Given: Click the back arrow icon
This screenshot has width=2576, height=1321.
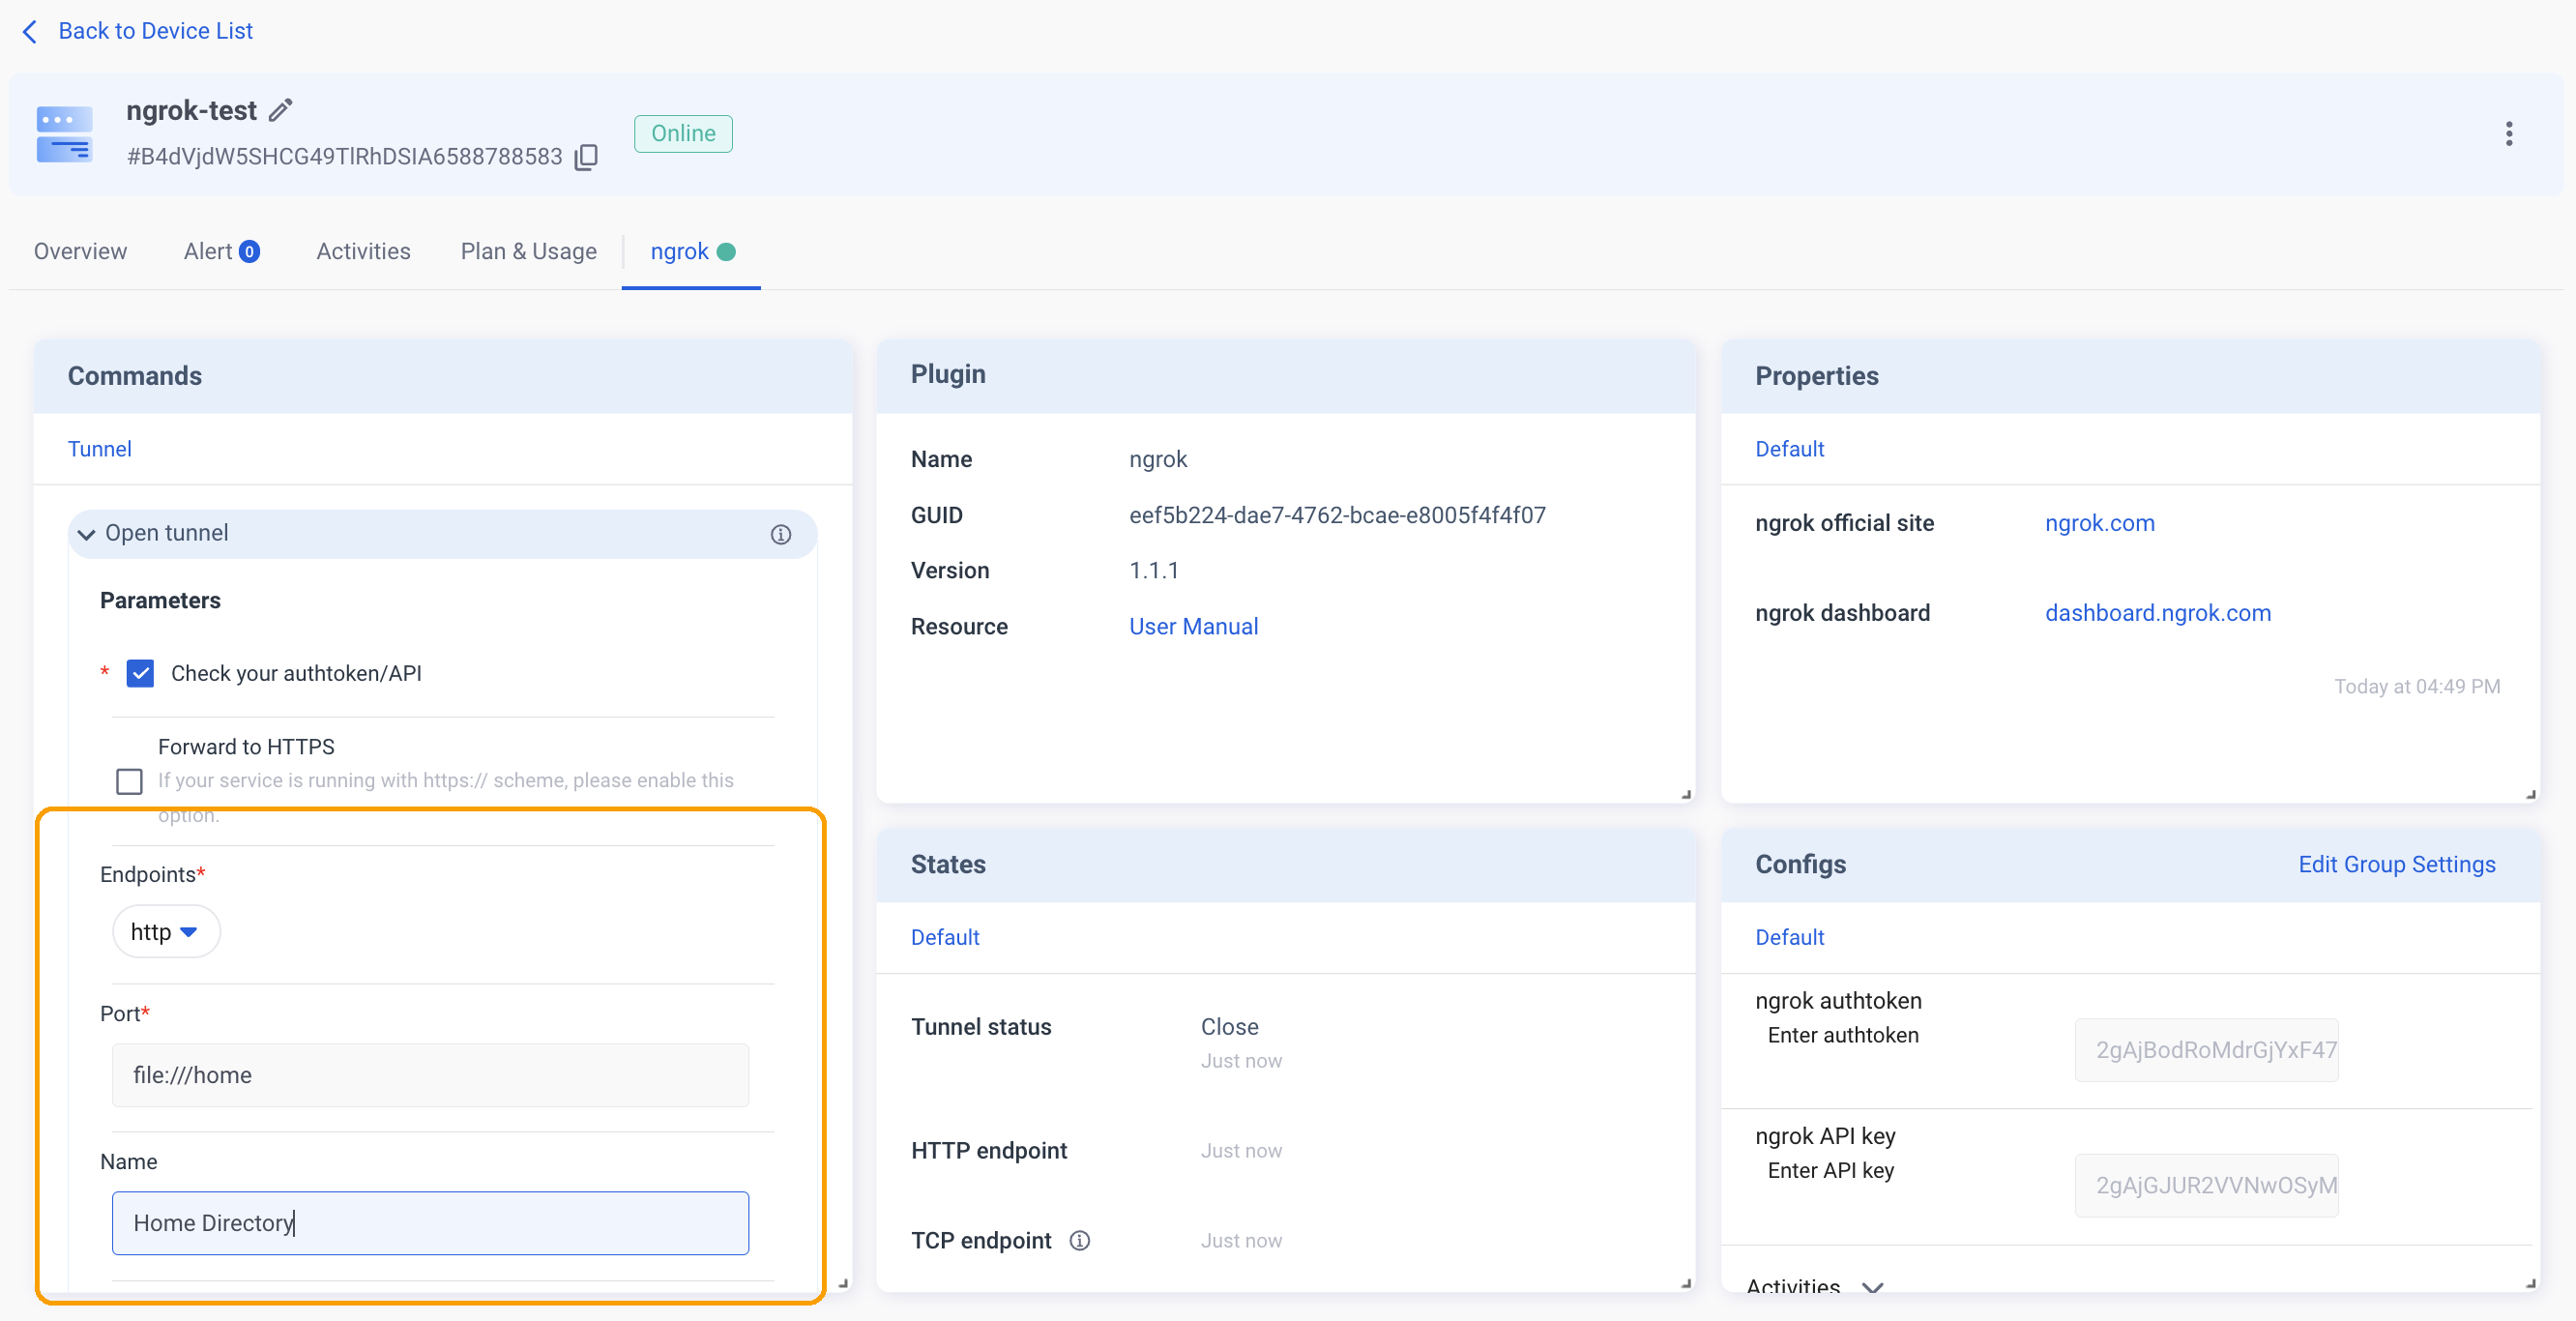Looking at the screenshot, I should click(30, 31).
